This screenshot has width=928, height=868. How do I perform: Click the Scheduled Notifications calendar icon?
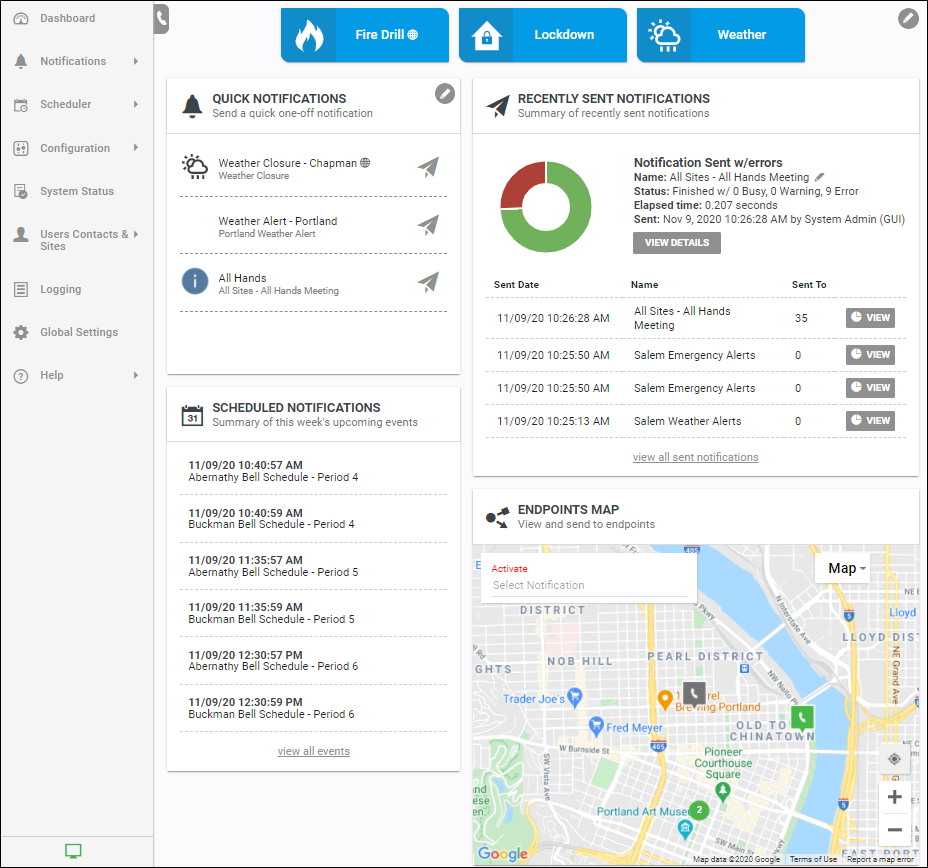pos(192,415)
